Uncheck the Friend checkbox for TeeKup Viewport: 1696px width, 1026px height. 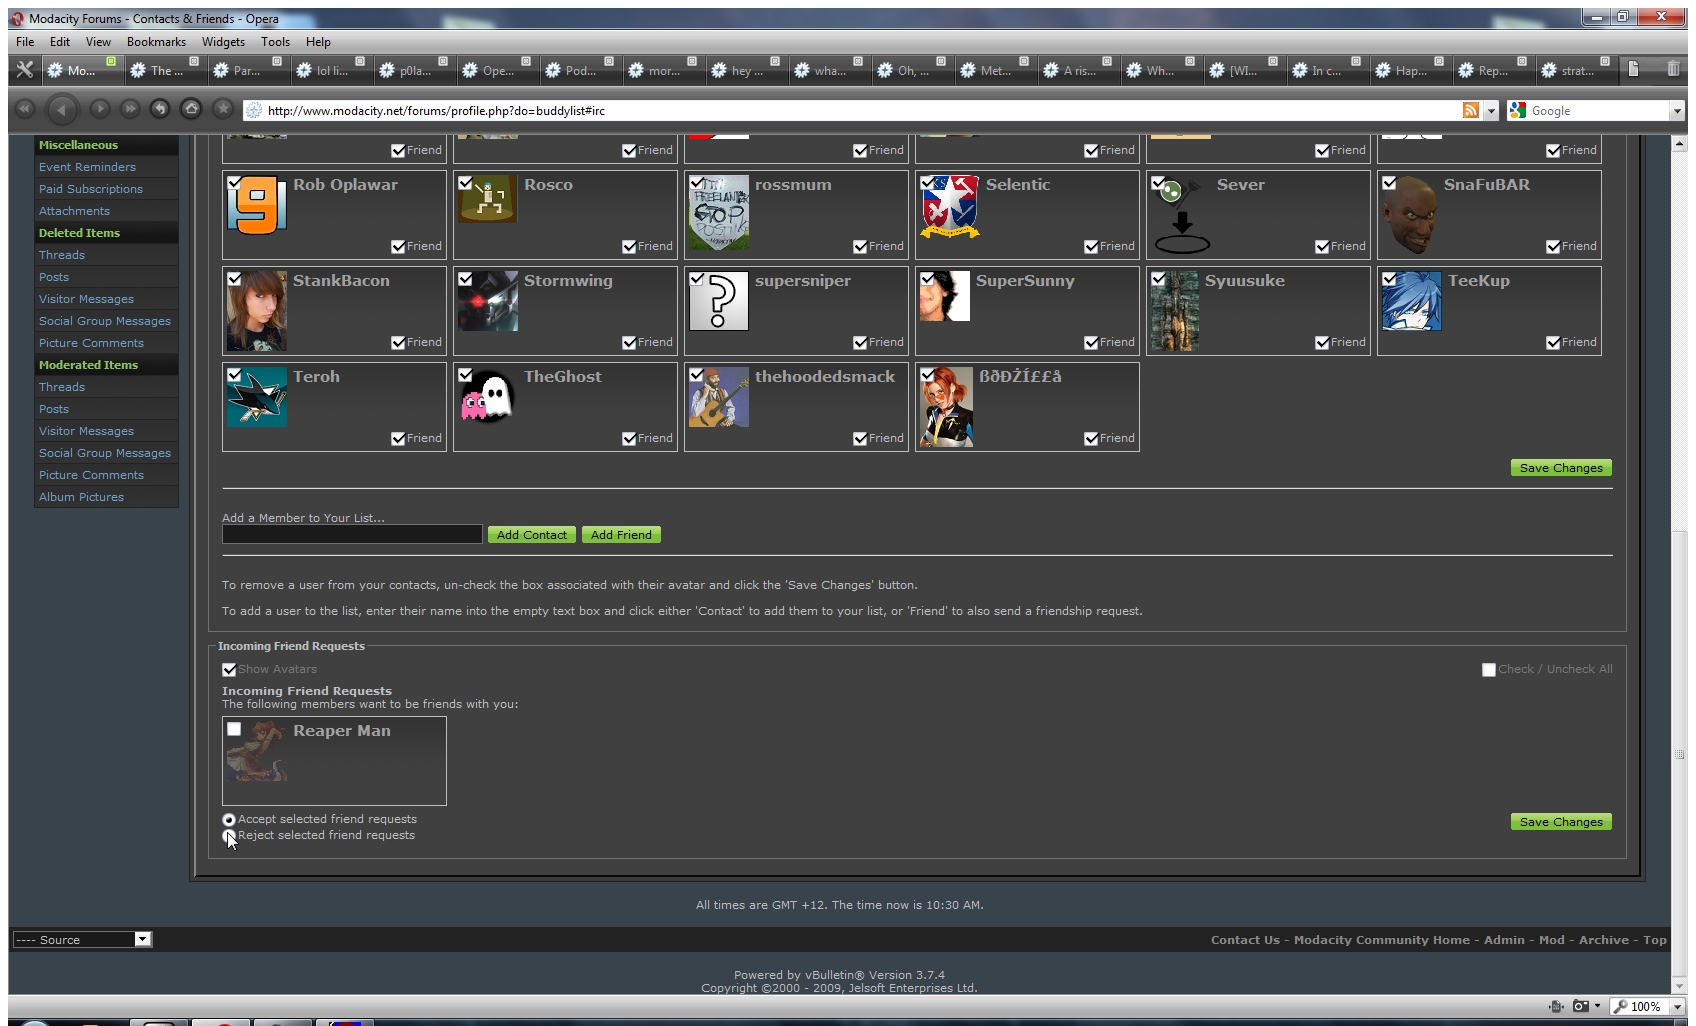1553,342
